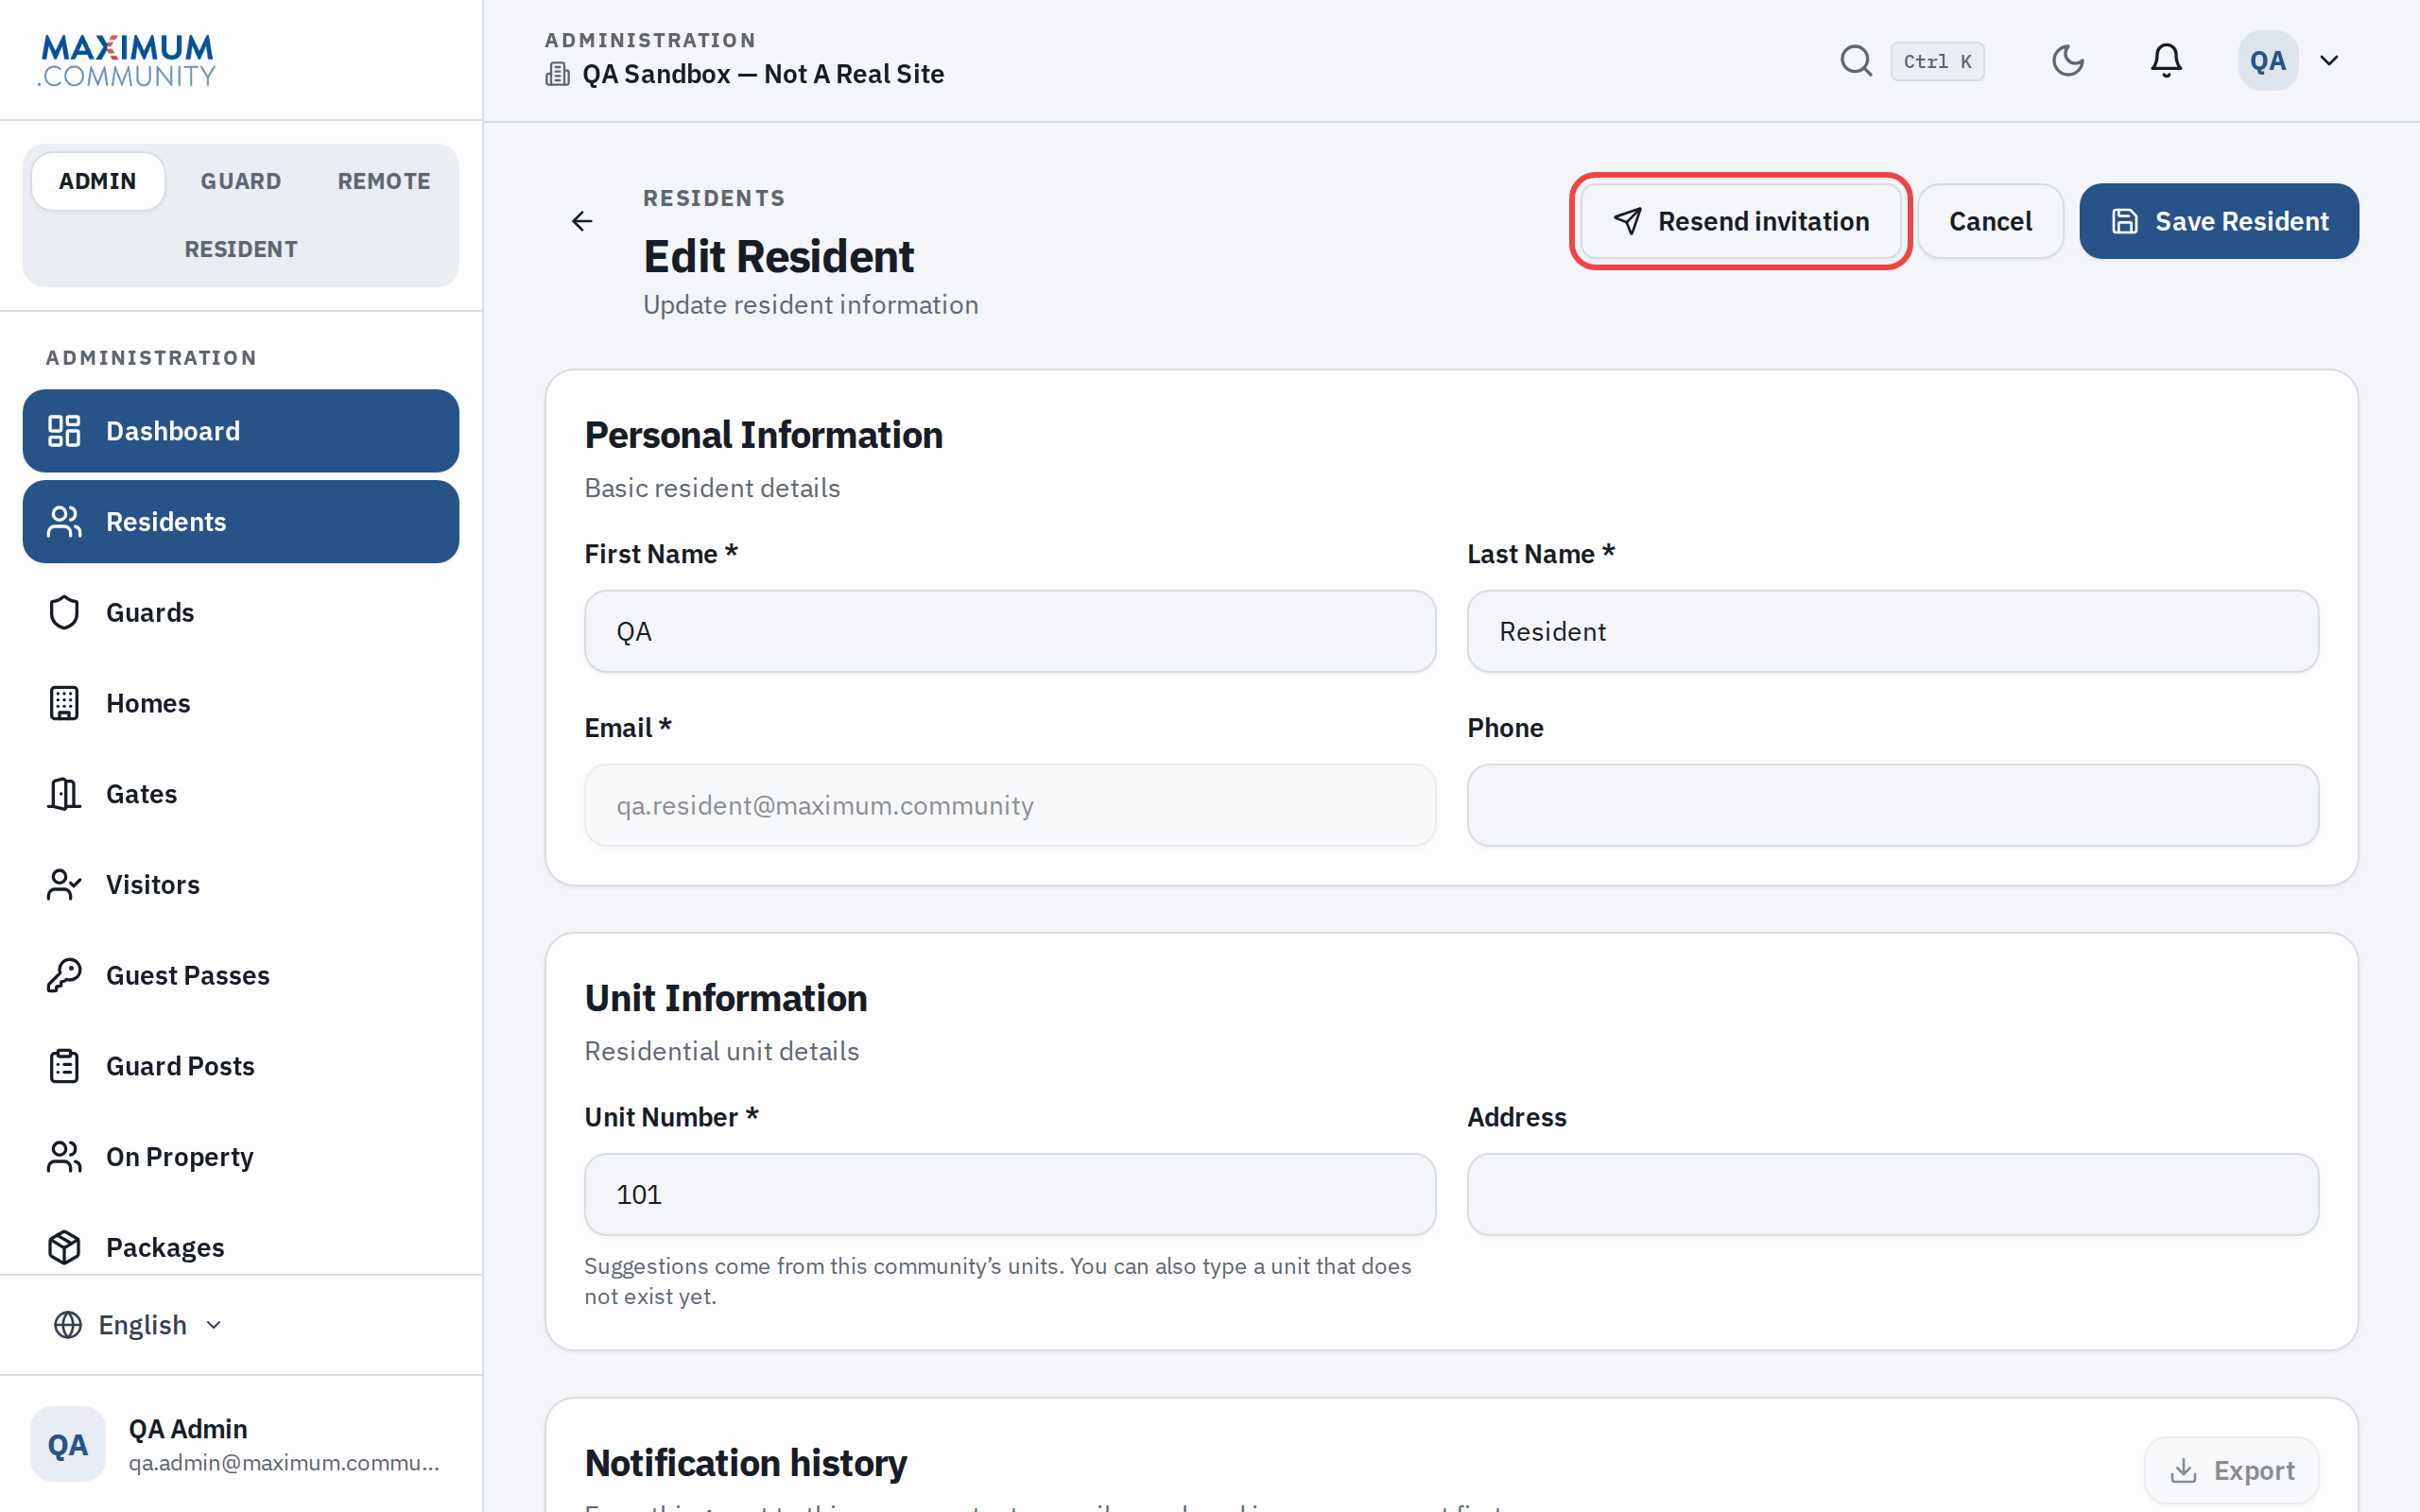The image size is (2420, 1512).
Task: Click the Guards shield icon
Action: coord(64,613)
